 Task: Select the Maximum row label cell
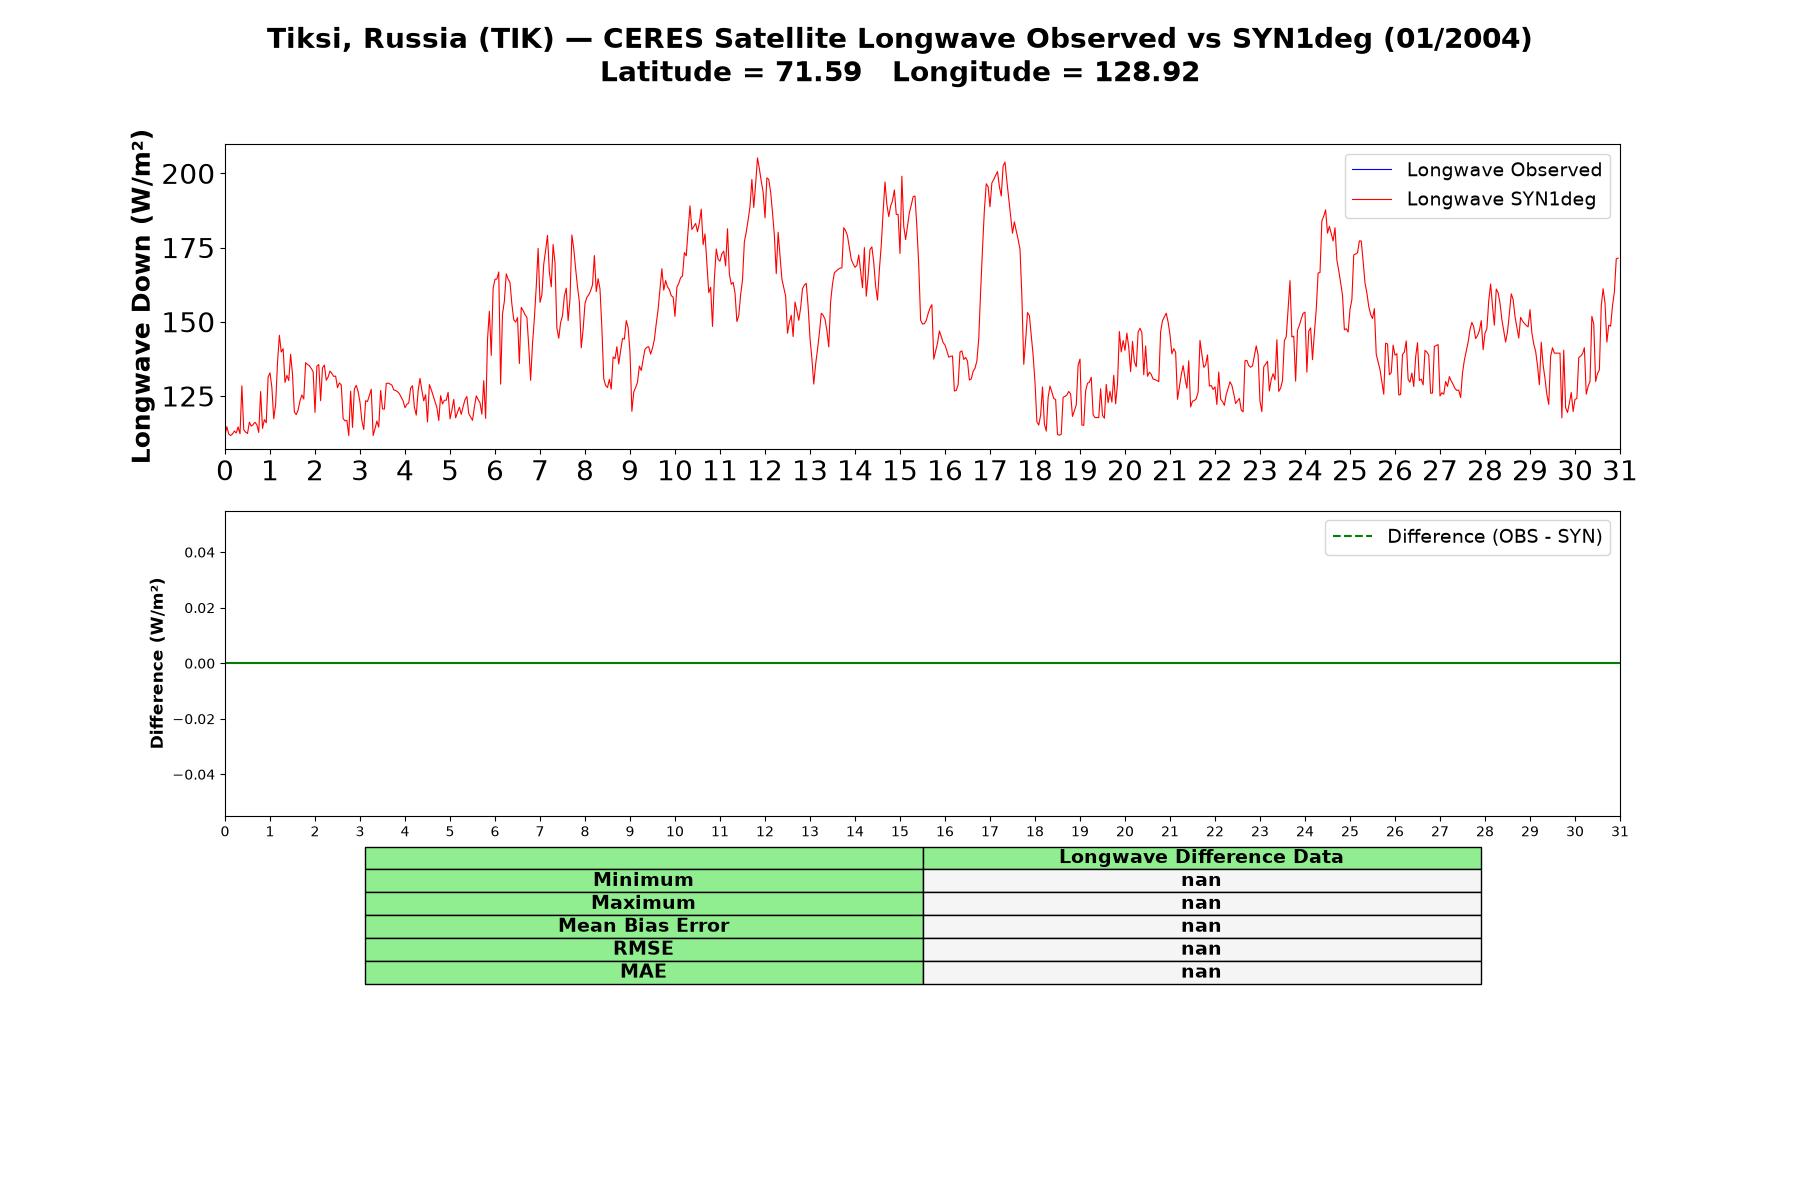tap(643, 904)
